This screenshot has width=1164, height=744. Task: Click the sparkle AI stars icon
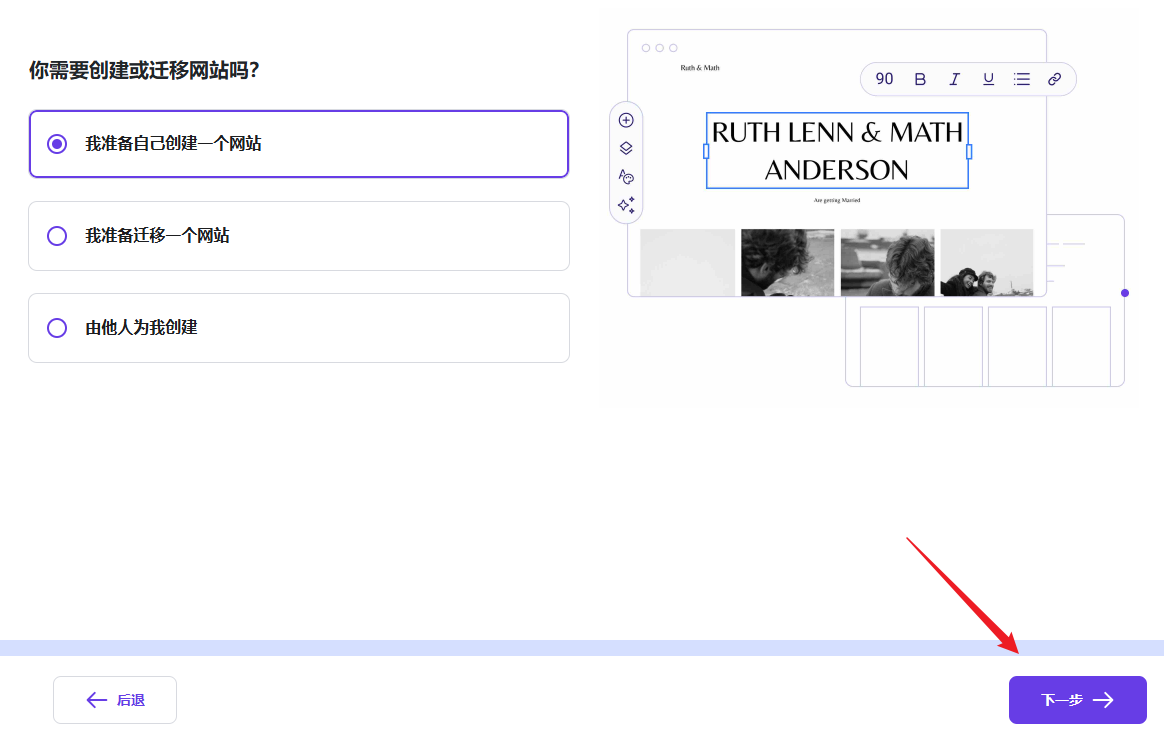626,205
